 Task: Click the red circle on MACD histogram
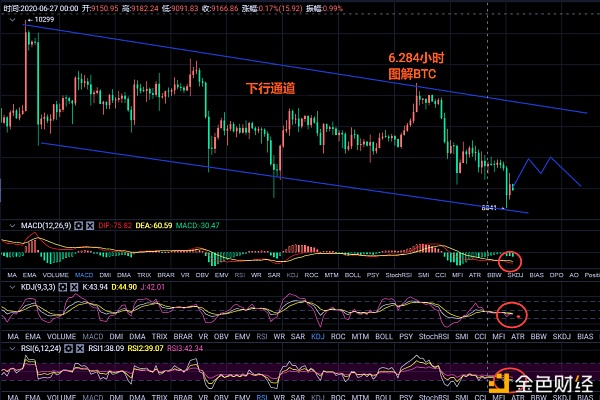(509, 260)
